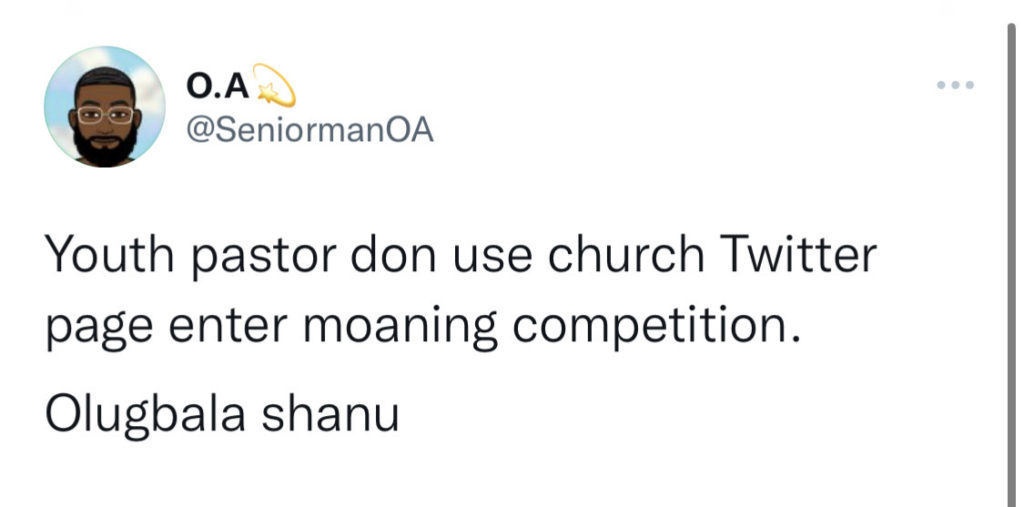Image resolution: width=1024 pixels, height=507 pixels.
Task: Click the "Olugbala shanu" text line
Action: 222,411
